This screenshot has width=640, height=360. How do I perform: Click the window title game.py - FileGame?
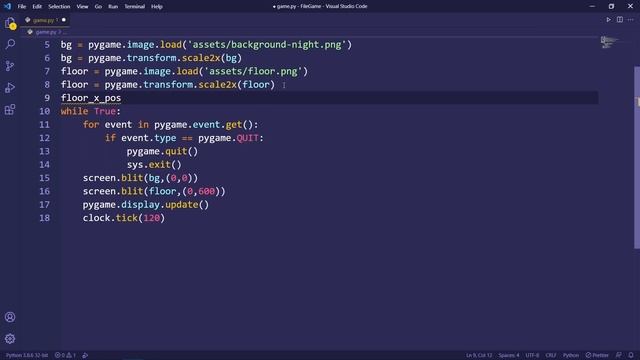(320, 6)
